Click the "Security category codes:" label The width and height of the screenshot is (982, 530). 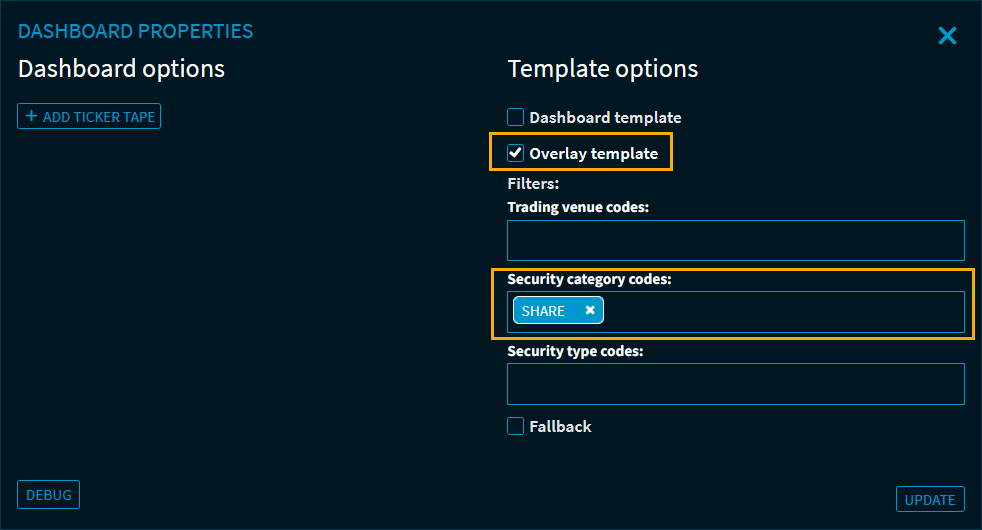589,280
